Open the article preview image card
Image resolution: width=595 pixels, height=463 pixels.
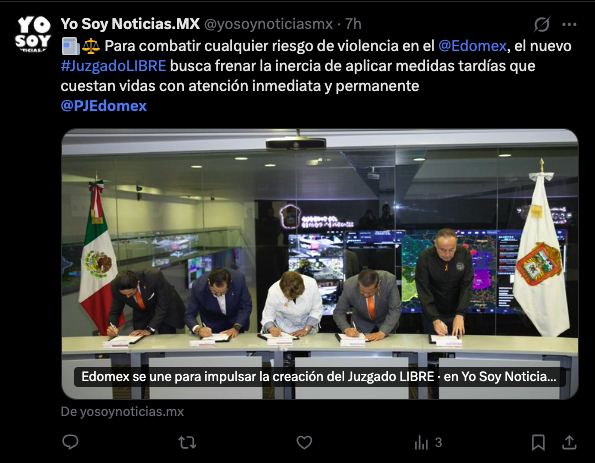pos(320,264)
